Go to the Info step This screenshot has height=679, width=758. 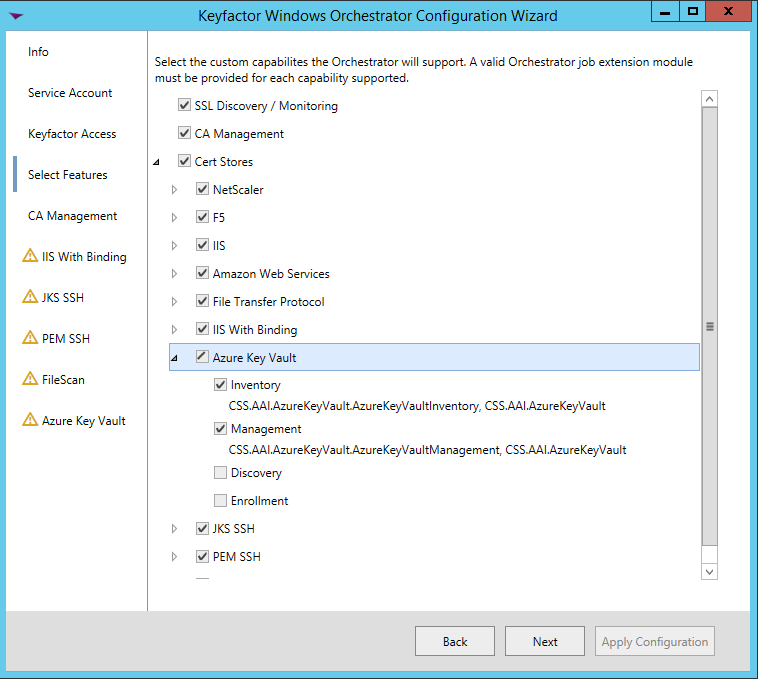[38, 52]
